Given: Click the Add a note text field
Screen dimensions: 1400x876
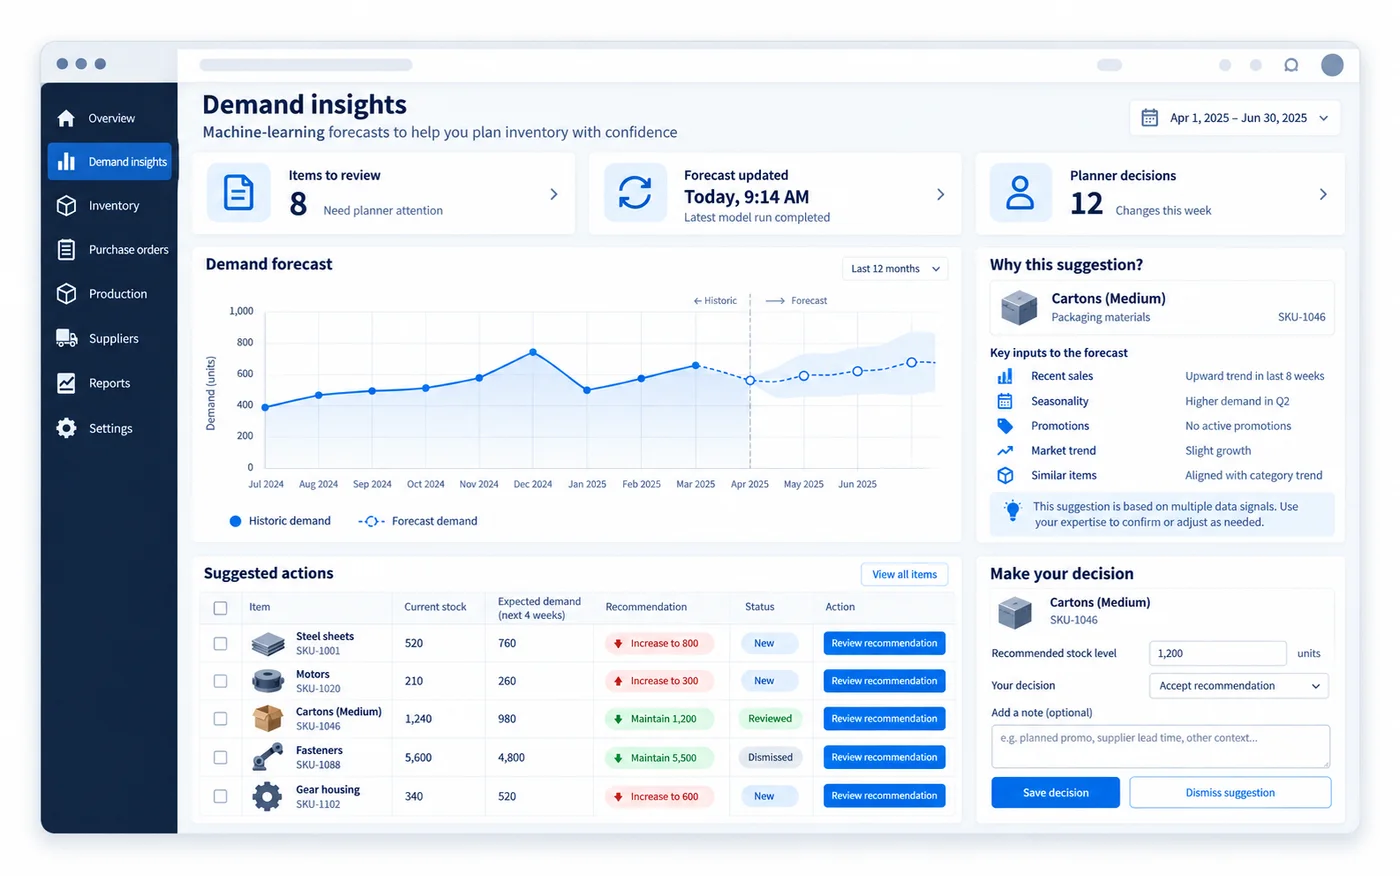Looking at the screenshot, I should click(x=1160, y=746).
